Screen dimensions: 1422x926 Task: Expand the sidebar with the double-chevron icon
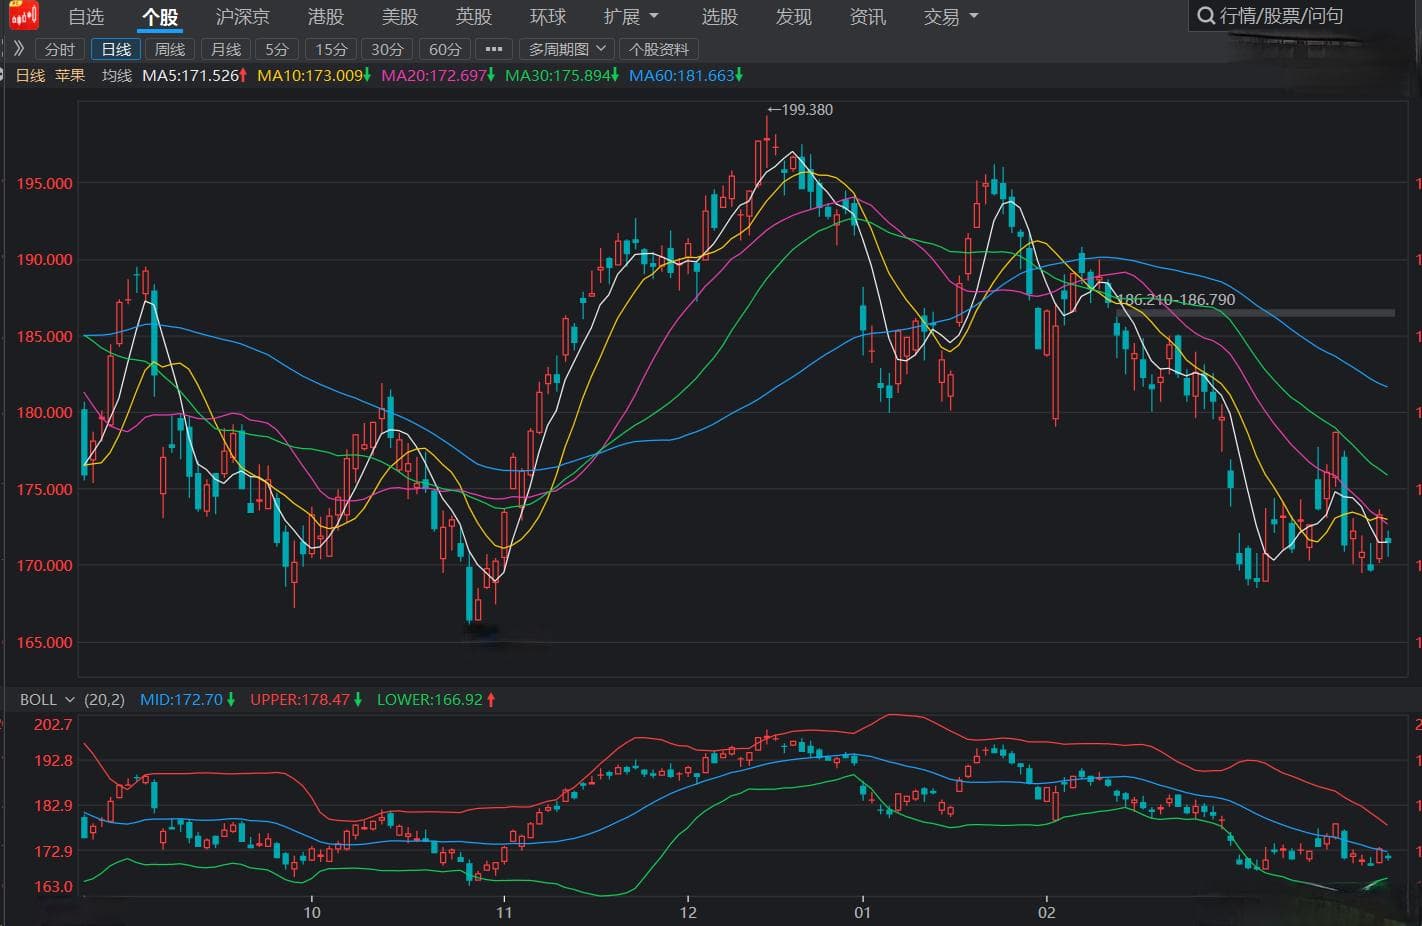18,48
